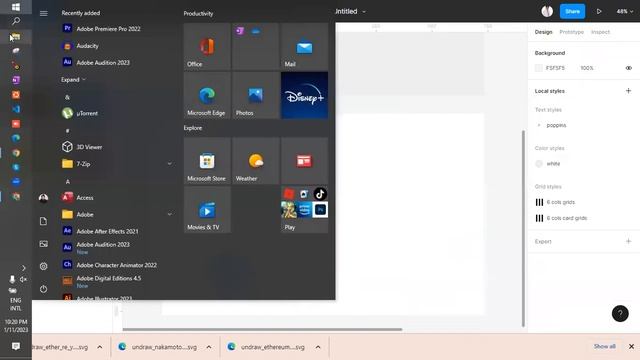Open the notification center icon
This screenshot has height=360, width=640.
coord(16,347)
